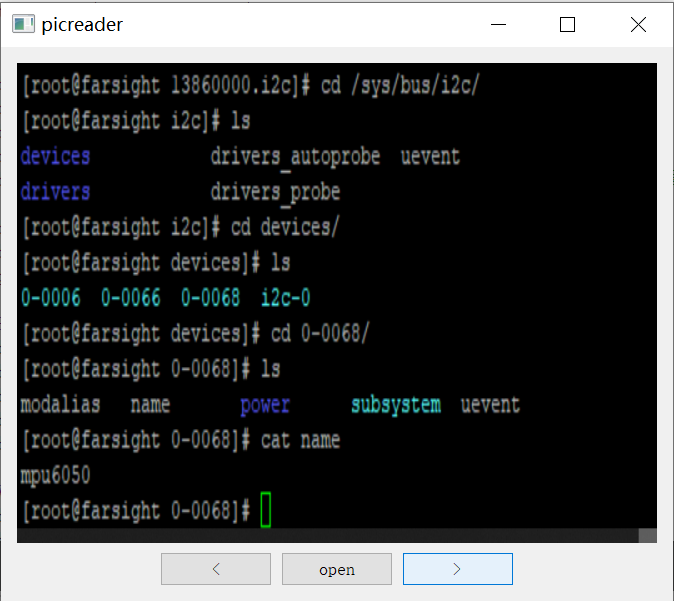
Task: Click 'cd /sys/bus/i2c/' command text
Action: coord(400,86)
